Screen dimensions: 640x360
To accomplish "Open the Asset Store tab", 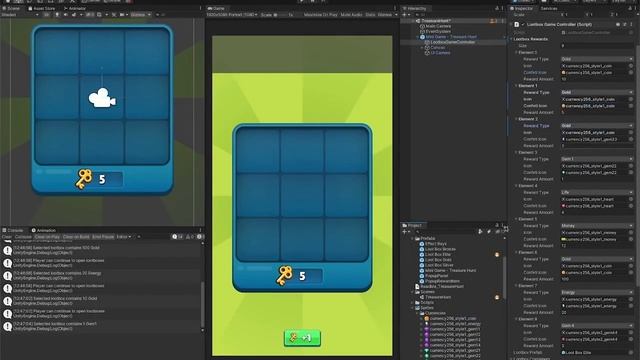I will (x=42, y=8).
